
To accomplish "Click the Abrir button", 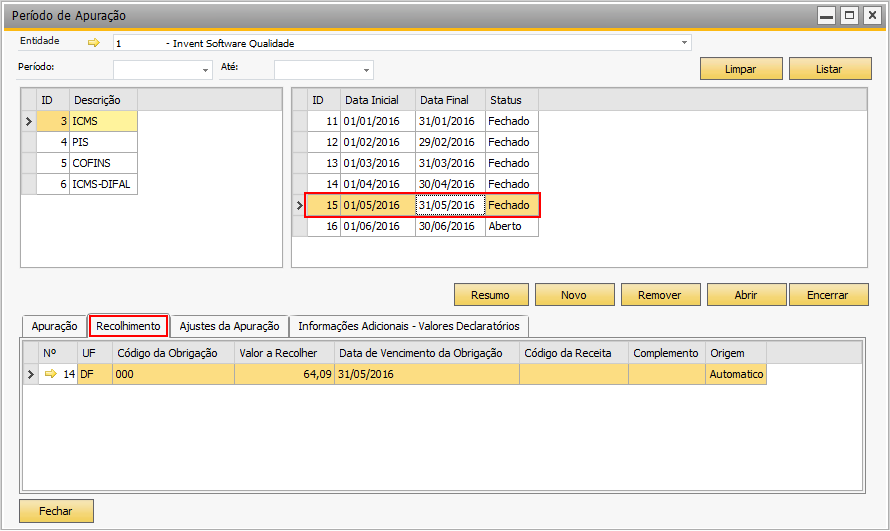I will click(746, 295).
